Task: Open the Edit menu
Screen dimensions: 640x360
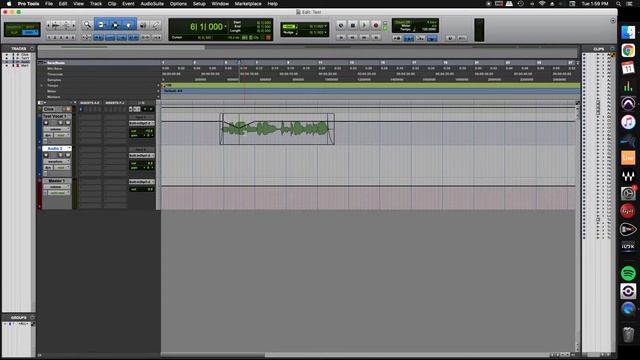Action: [63, 4]
